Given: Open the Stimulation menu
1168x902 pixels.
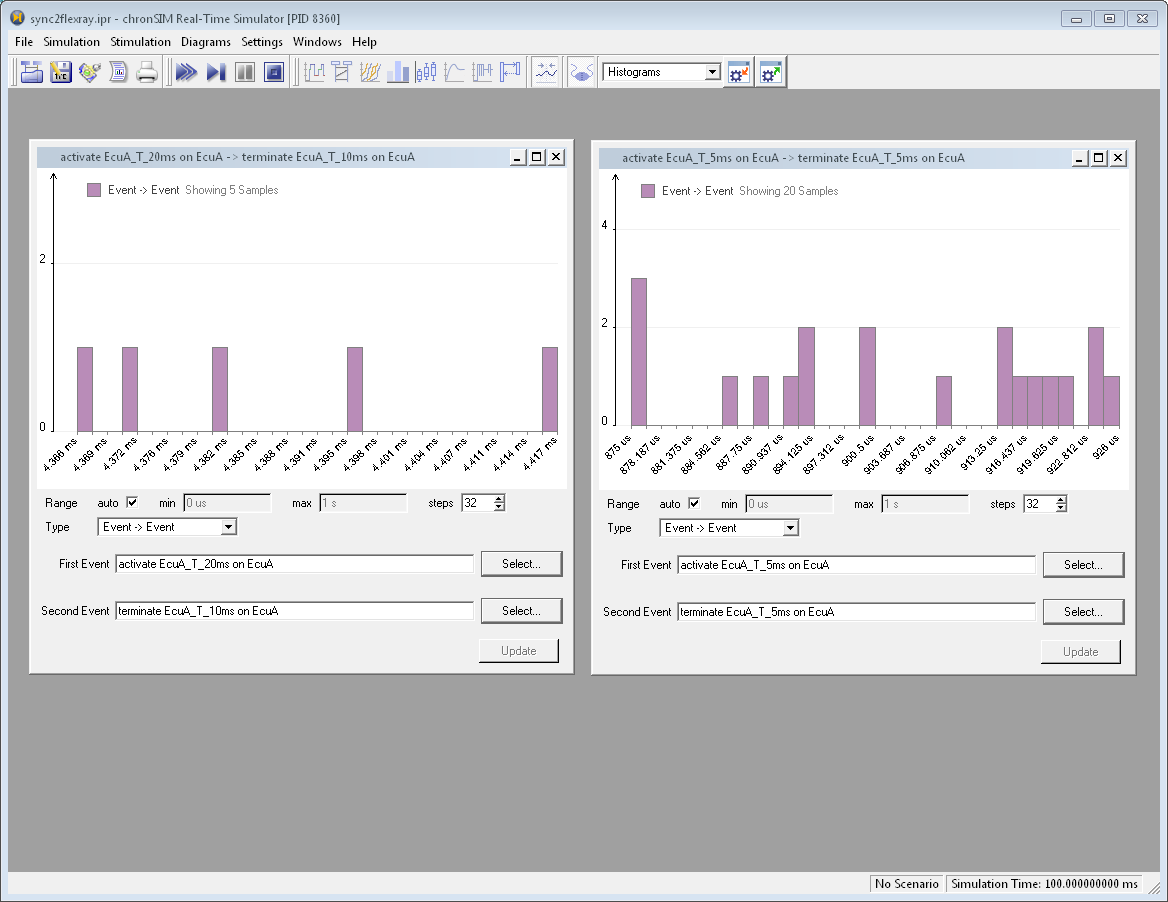Looking at the screenshot, I should point(141,42).
